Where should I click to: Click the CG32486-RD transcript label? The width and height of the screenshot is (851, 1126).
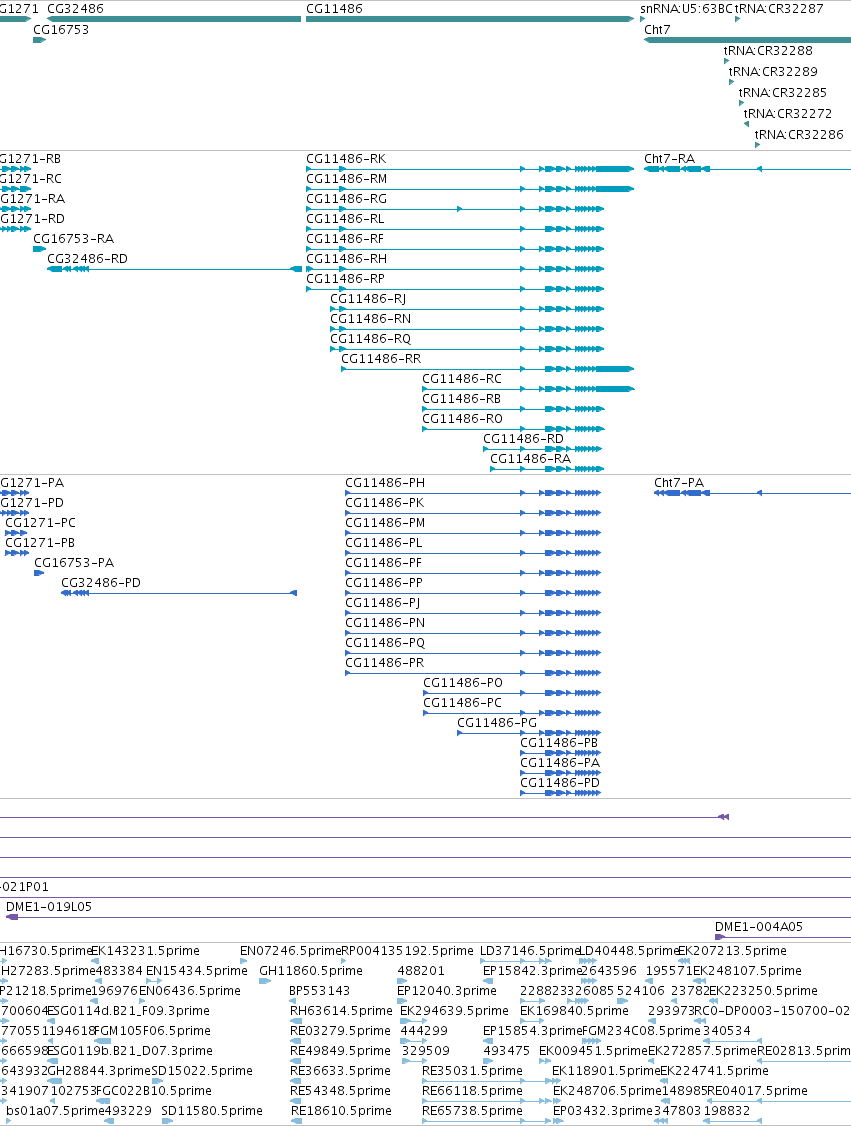88,259
